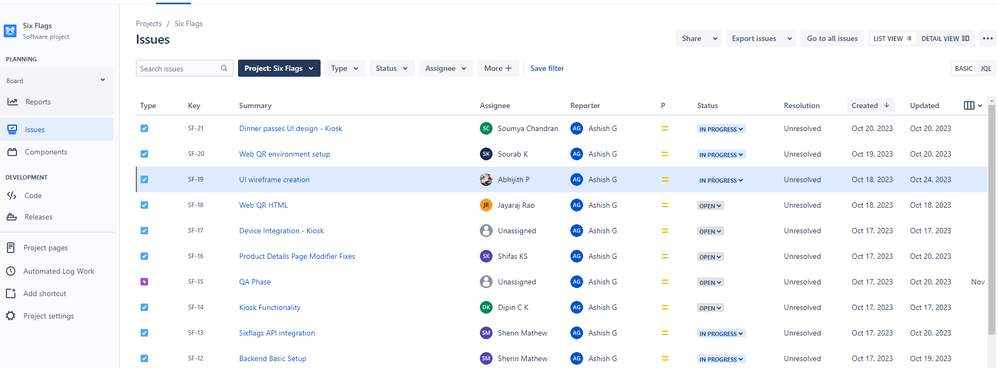
Task: Open Project pages in sidebar
Action: pyautogui.click(x=46, y=248)
